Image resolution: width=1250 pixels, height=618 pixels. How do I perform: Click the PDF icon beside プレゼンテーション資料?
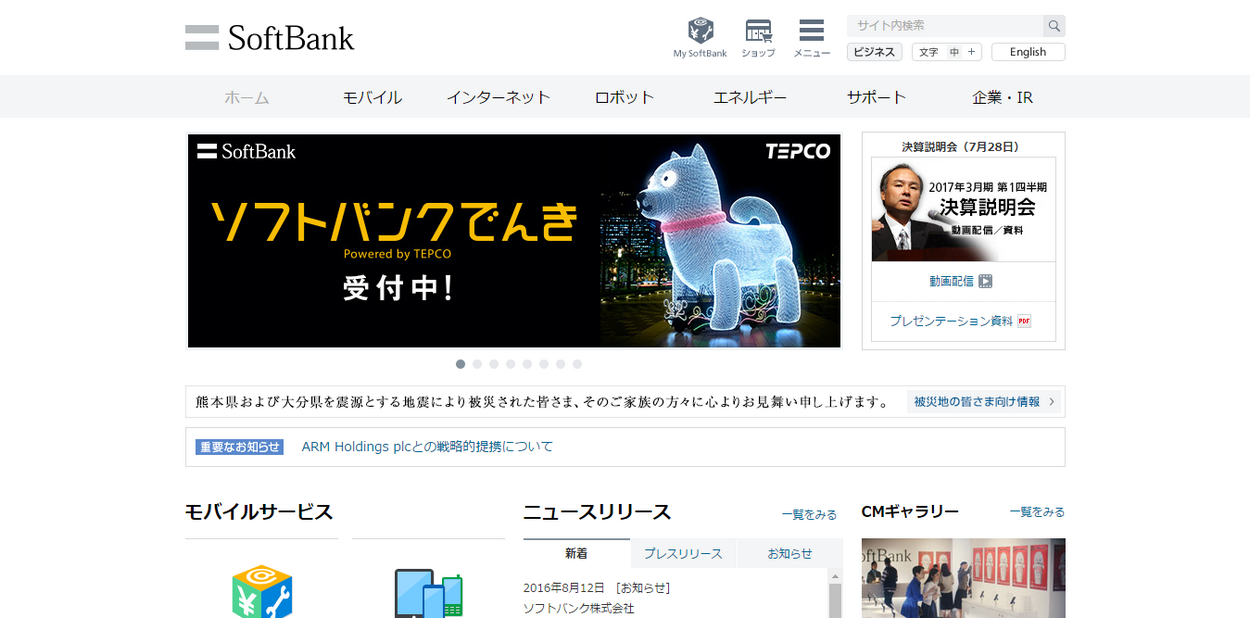pos(1024,321)
